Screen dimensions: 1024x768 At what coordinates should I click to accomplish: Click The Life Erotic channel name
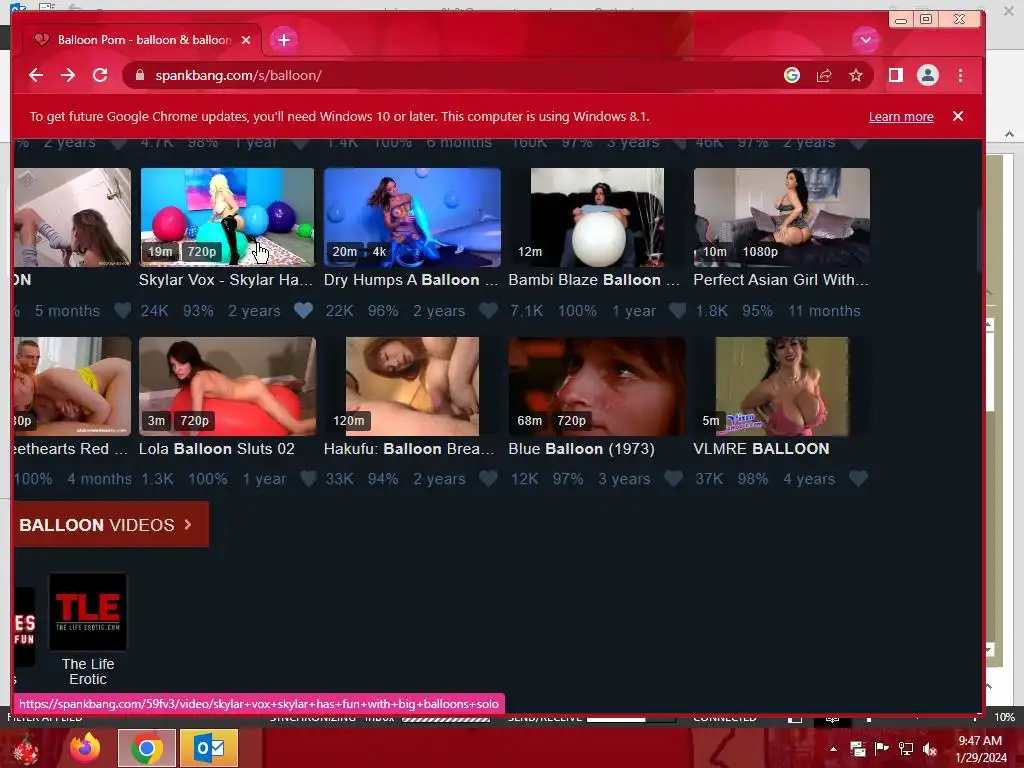88,671
